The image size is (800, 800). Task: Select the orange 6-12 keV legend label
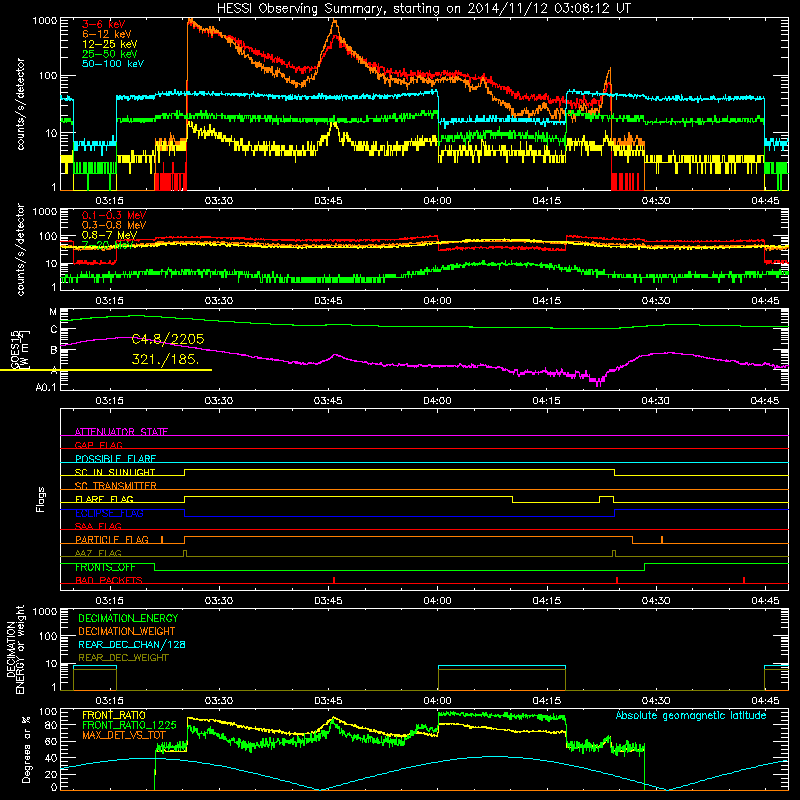[107, 34]
